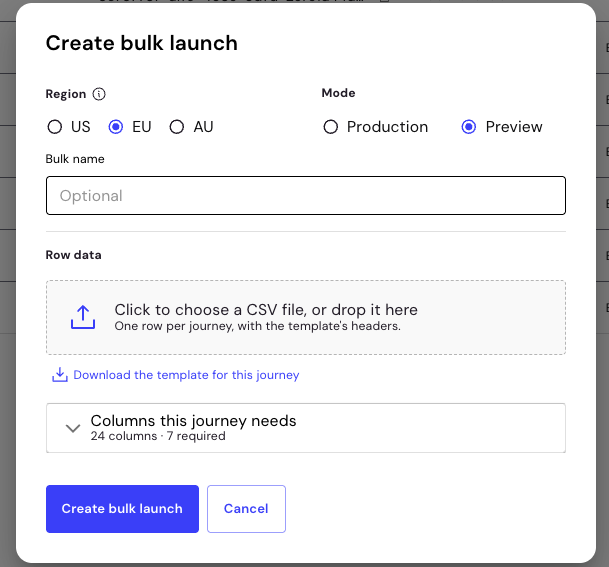Choose Preview mode

pyautogui.click(x=469, y=127)
